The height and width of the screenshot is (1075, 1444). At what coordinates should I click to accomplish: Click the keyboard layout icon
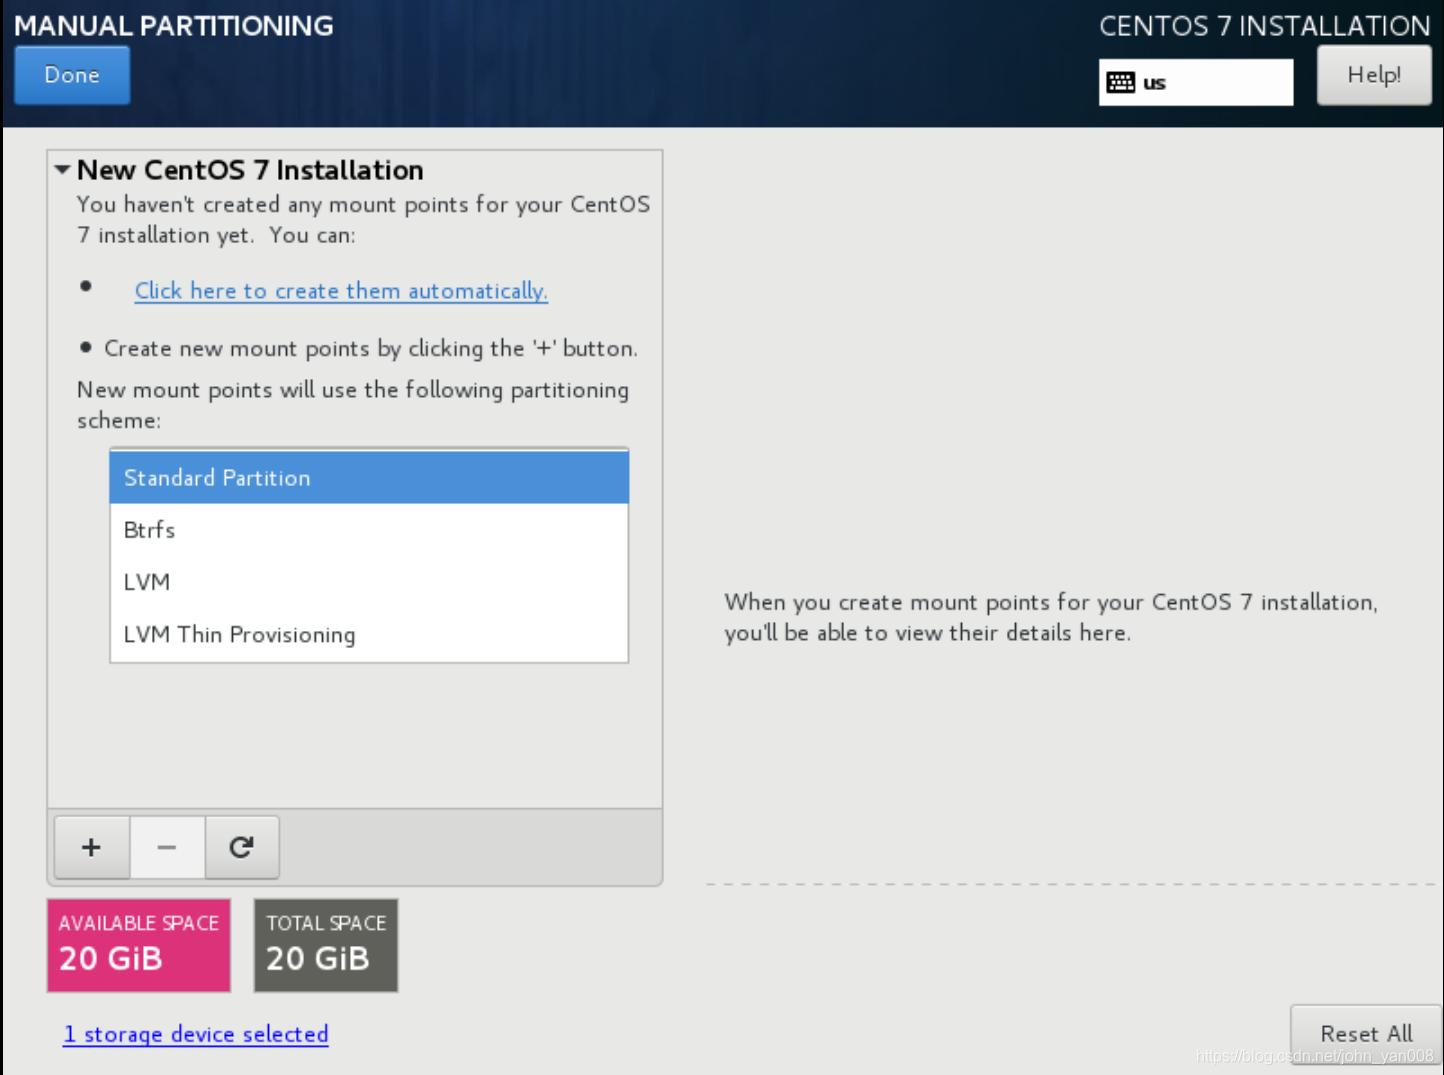pos(1121,82)
